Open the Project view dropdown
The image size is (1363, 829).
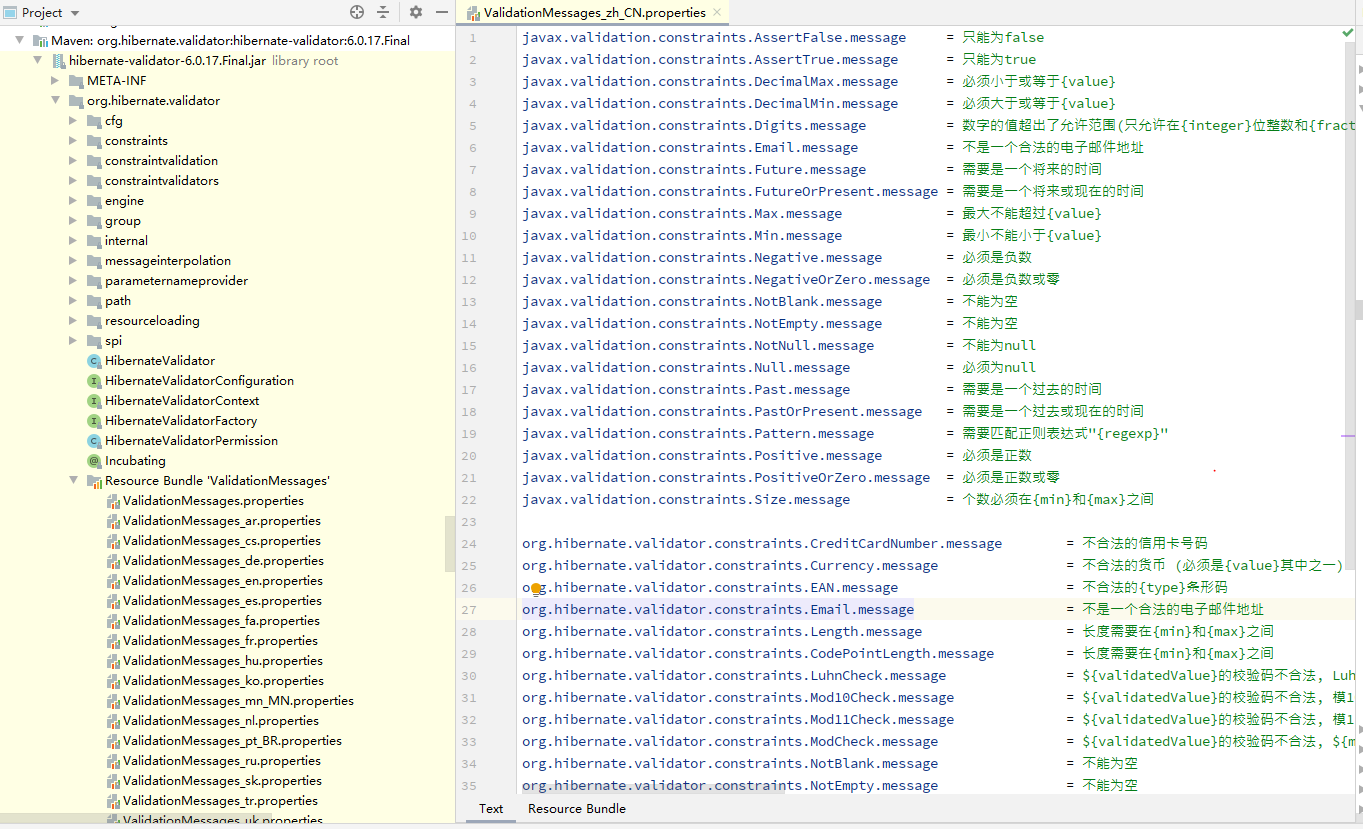point(75,13)
